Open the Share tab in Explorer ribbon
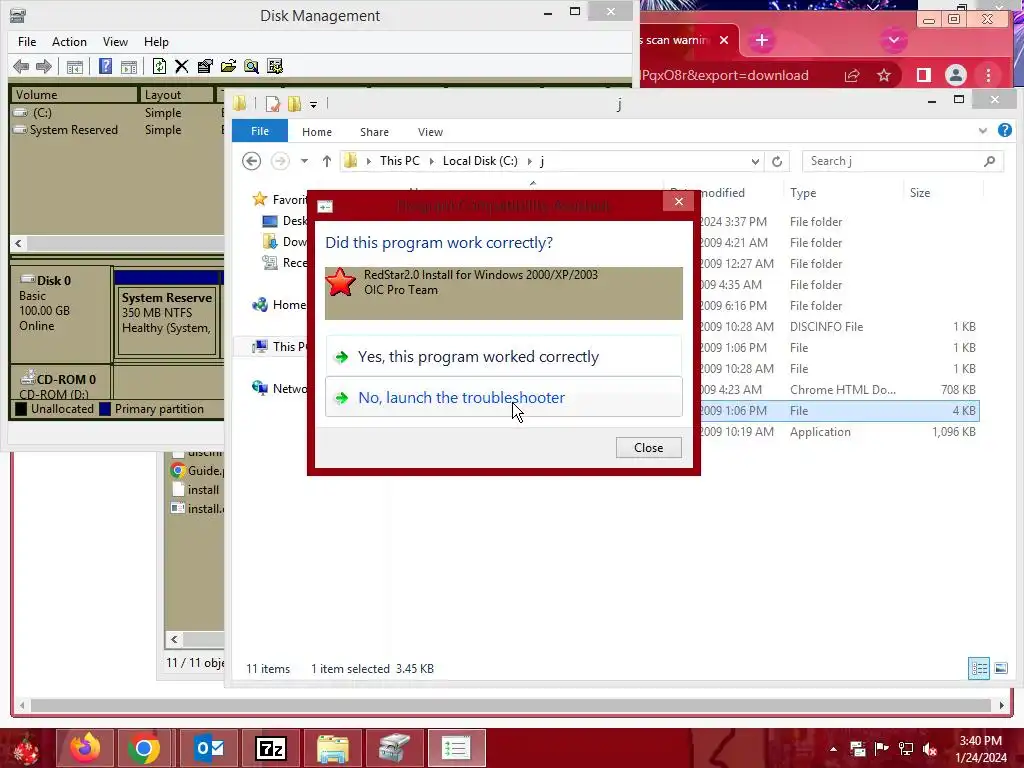The height and width of the screenshot is (768, 1024). 374,132
